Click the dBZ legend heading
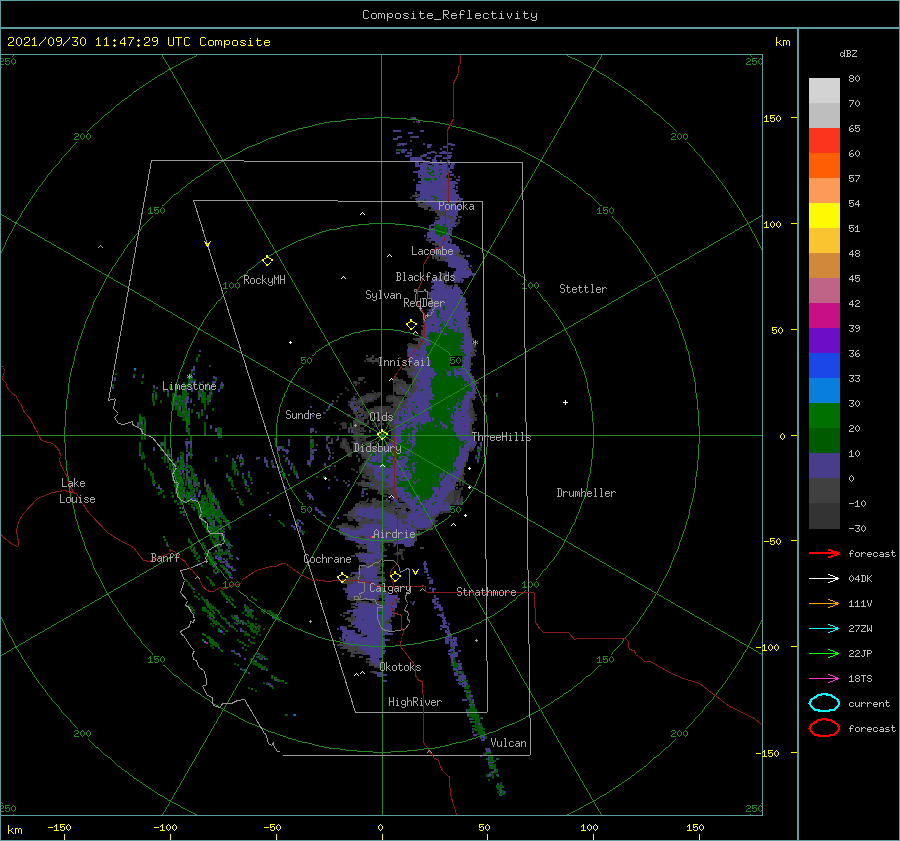This screenshot has height=841, width=900. click(x=848, y=53)
